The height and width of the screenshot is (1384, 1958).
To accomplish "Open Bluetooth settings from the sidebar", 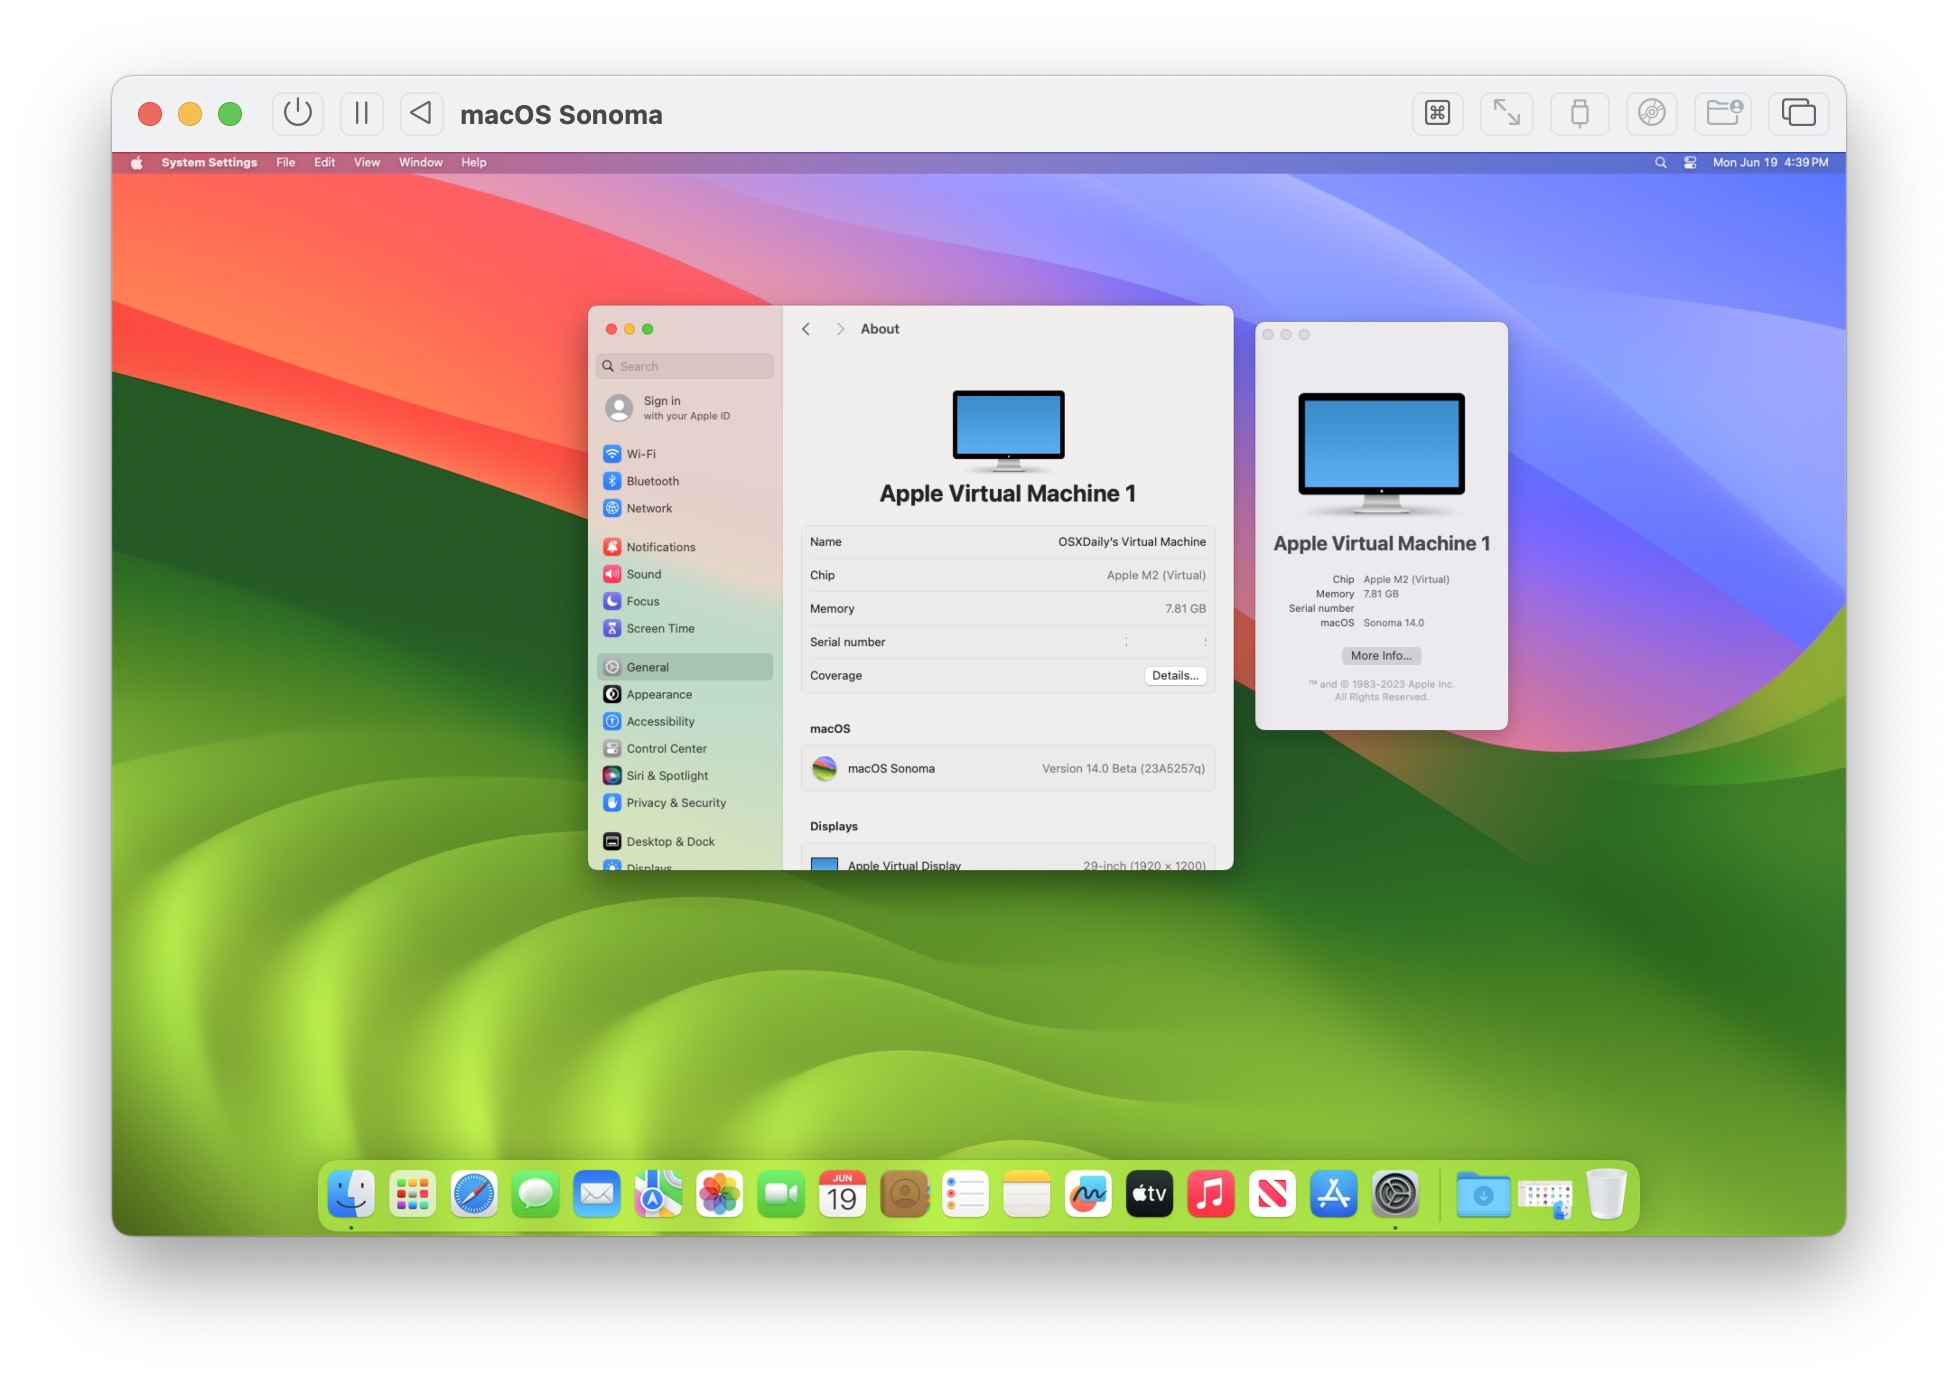I will [652, 480].
